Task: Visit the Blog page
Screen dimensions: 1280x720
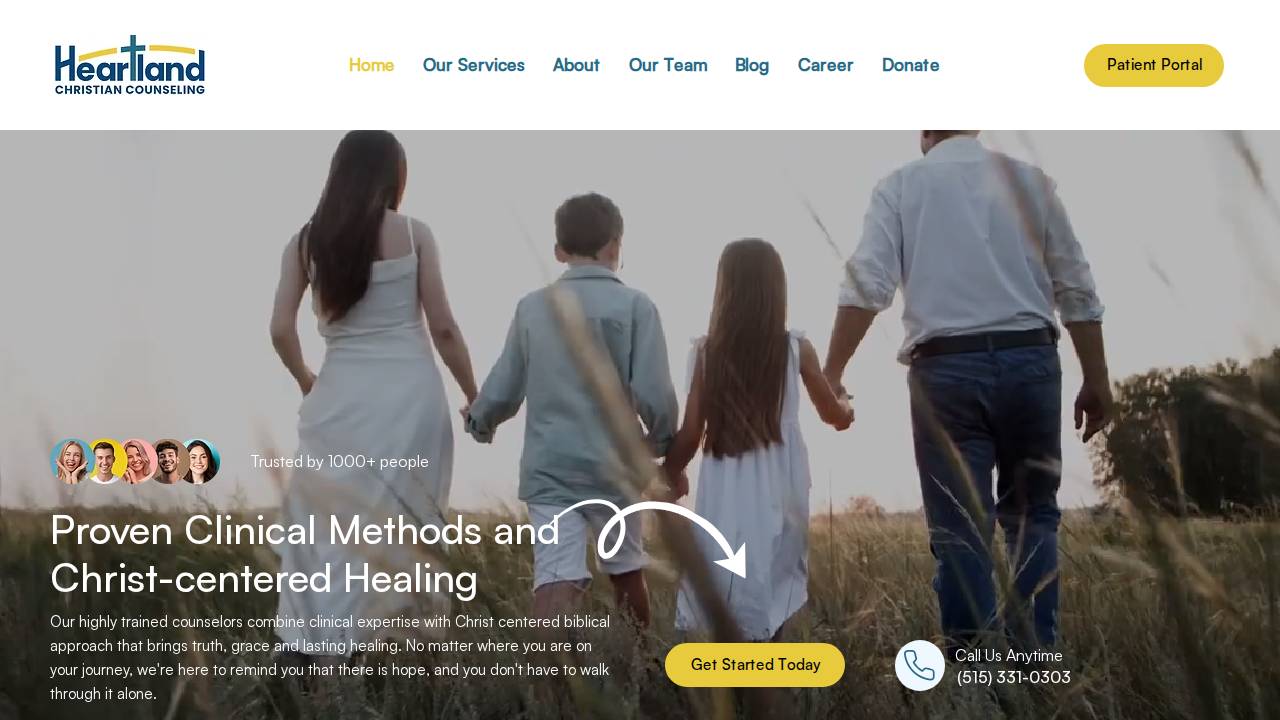Action: 752,65
